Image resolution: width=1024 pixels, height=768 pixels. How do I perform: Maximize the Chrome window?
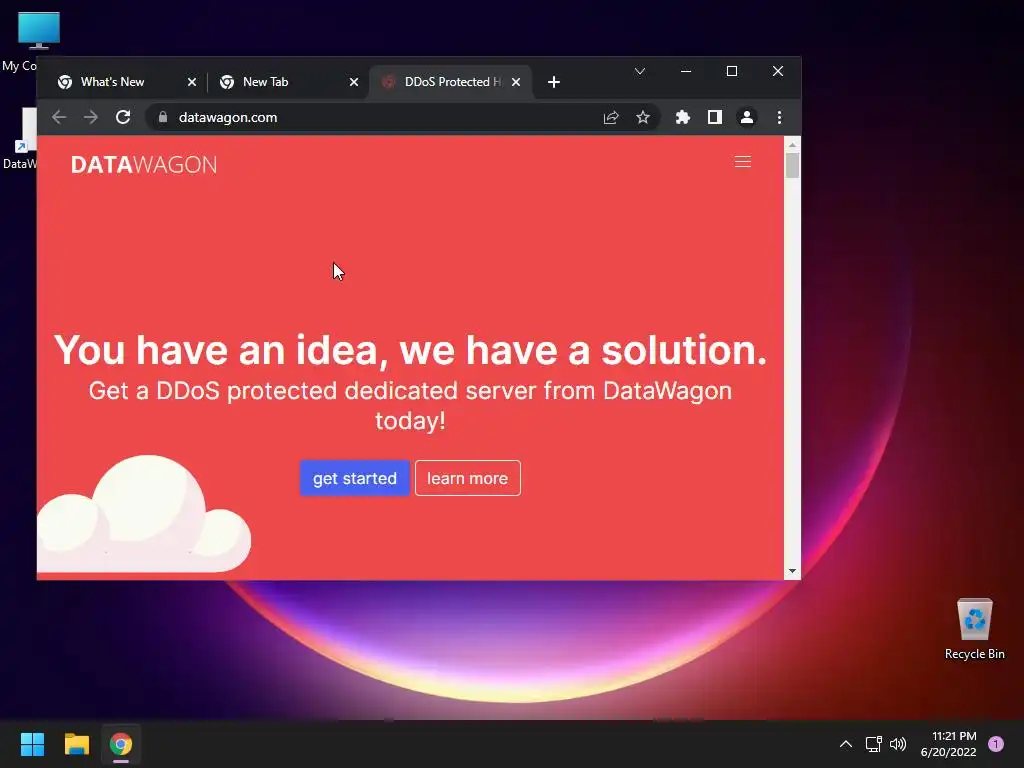pyautogui.click(x=731, y=71)
